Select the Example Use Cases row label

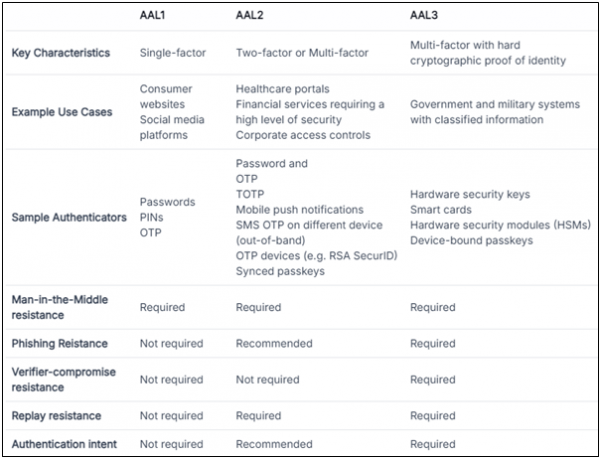click(64, 112)
